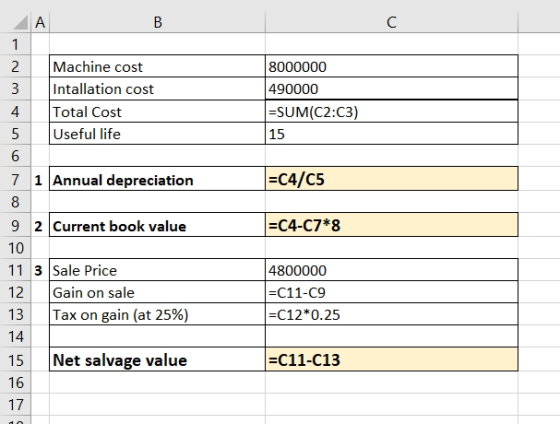Click the cell containing 4800000
Viewport: 560px width, 424px height.
[x=391, y=270]
